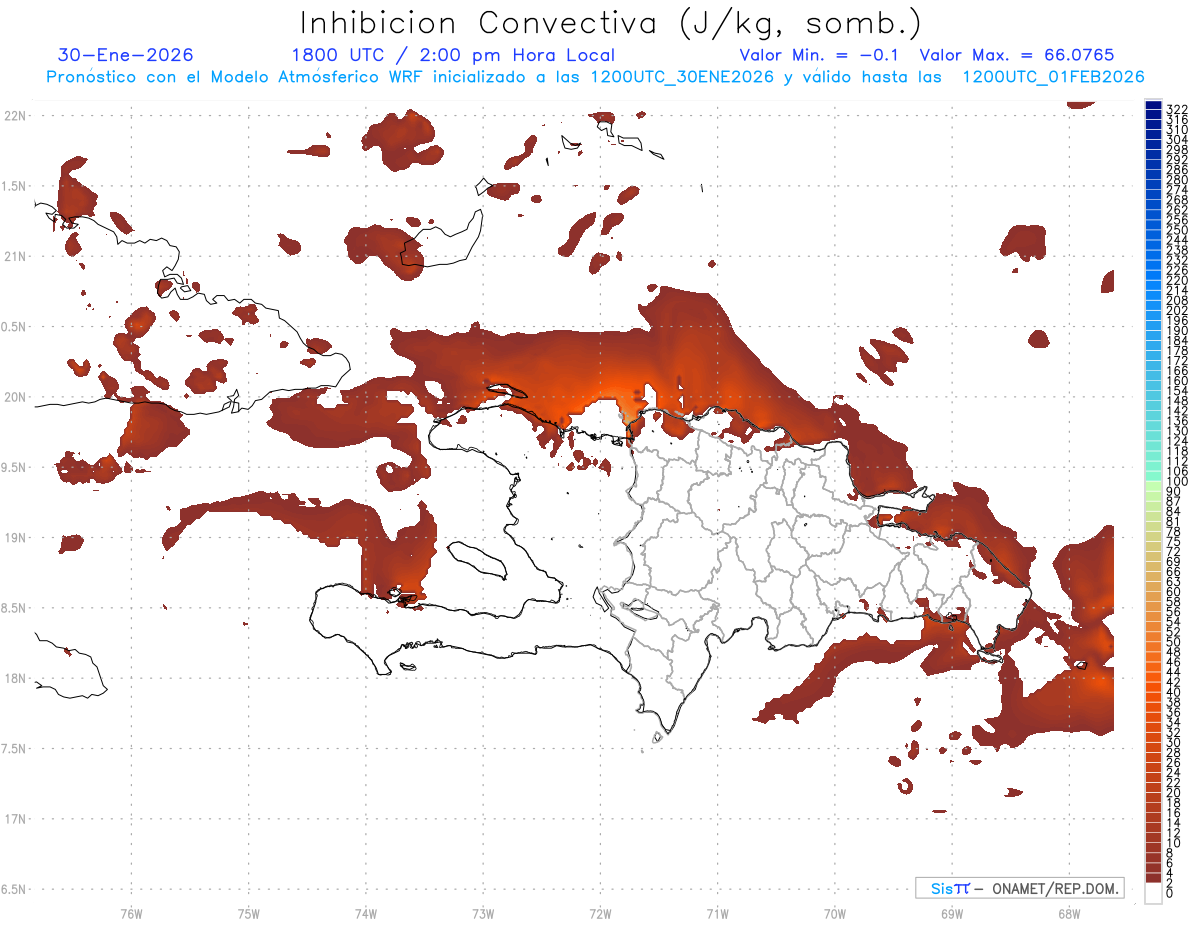The image size is (1200, 927).
Task: Select the 'Valor Min. = -0.1' text
Action: point(819,55)
